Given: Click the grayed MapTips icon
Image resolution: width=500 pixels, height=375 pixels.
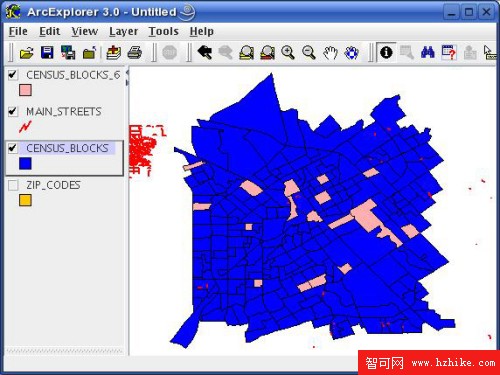Looking at the screenshot, I should 470,53.
